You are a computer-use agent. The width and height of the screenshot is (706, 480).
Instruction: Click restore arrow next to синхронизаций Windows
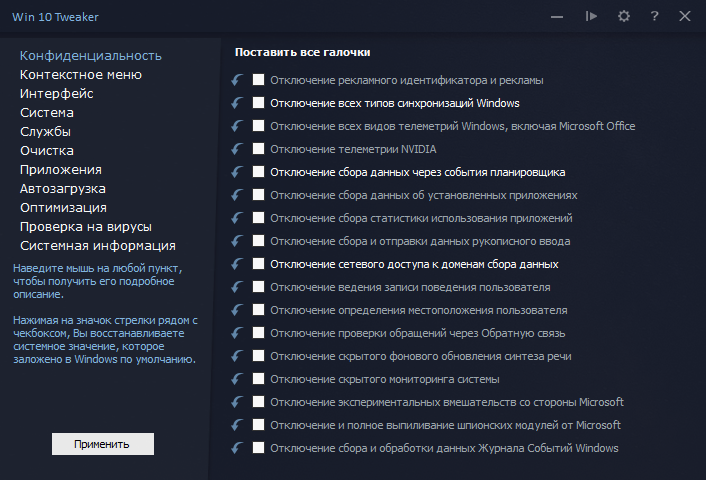[237, 103]
